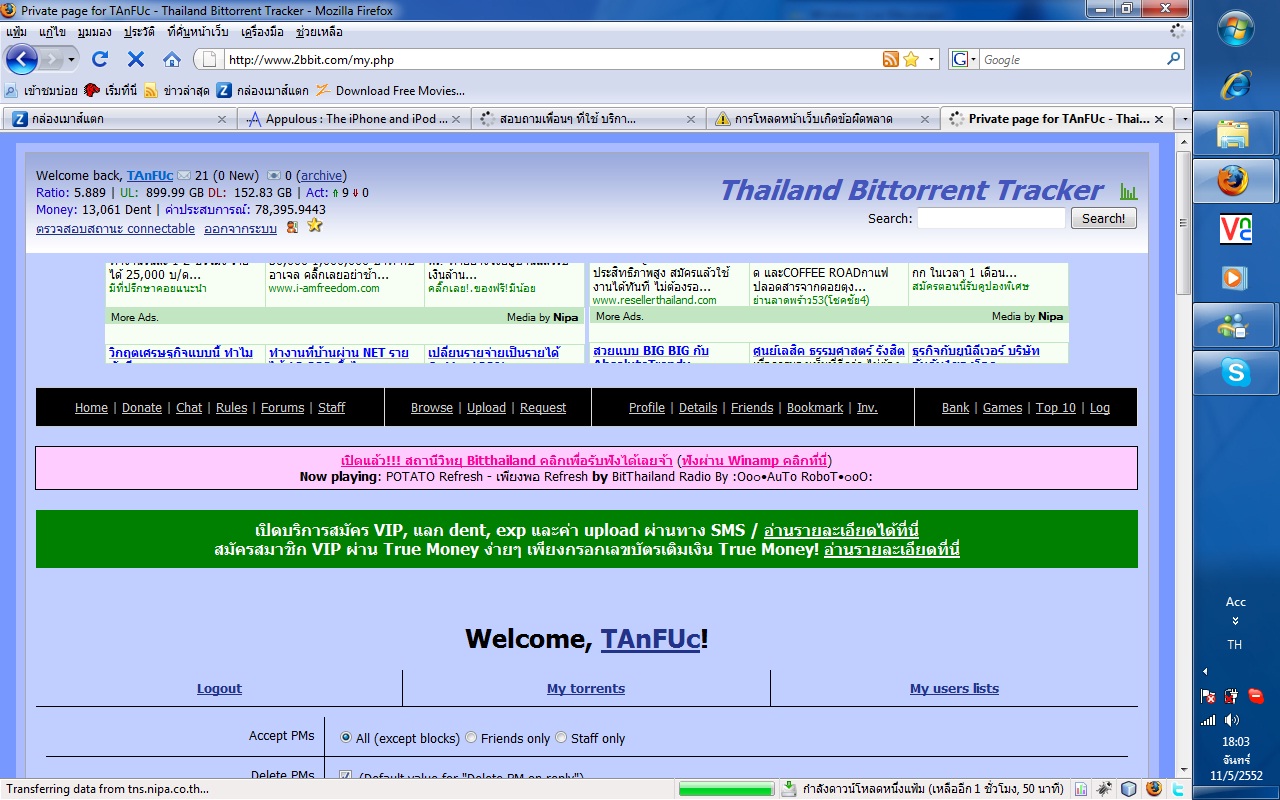Screen dimensions: 1280x800
Task: Click the RSS feed icon in the address bar
Action: coord(891,59)
